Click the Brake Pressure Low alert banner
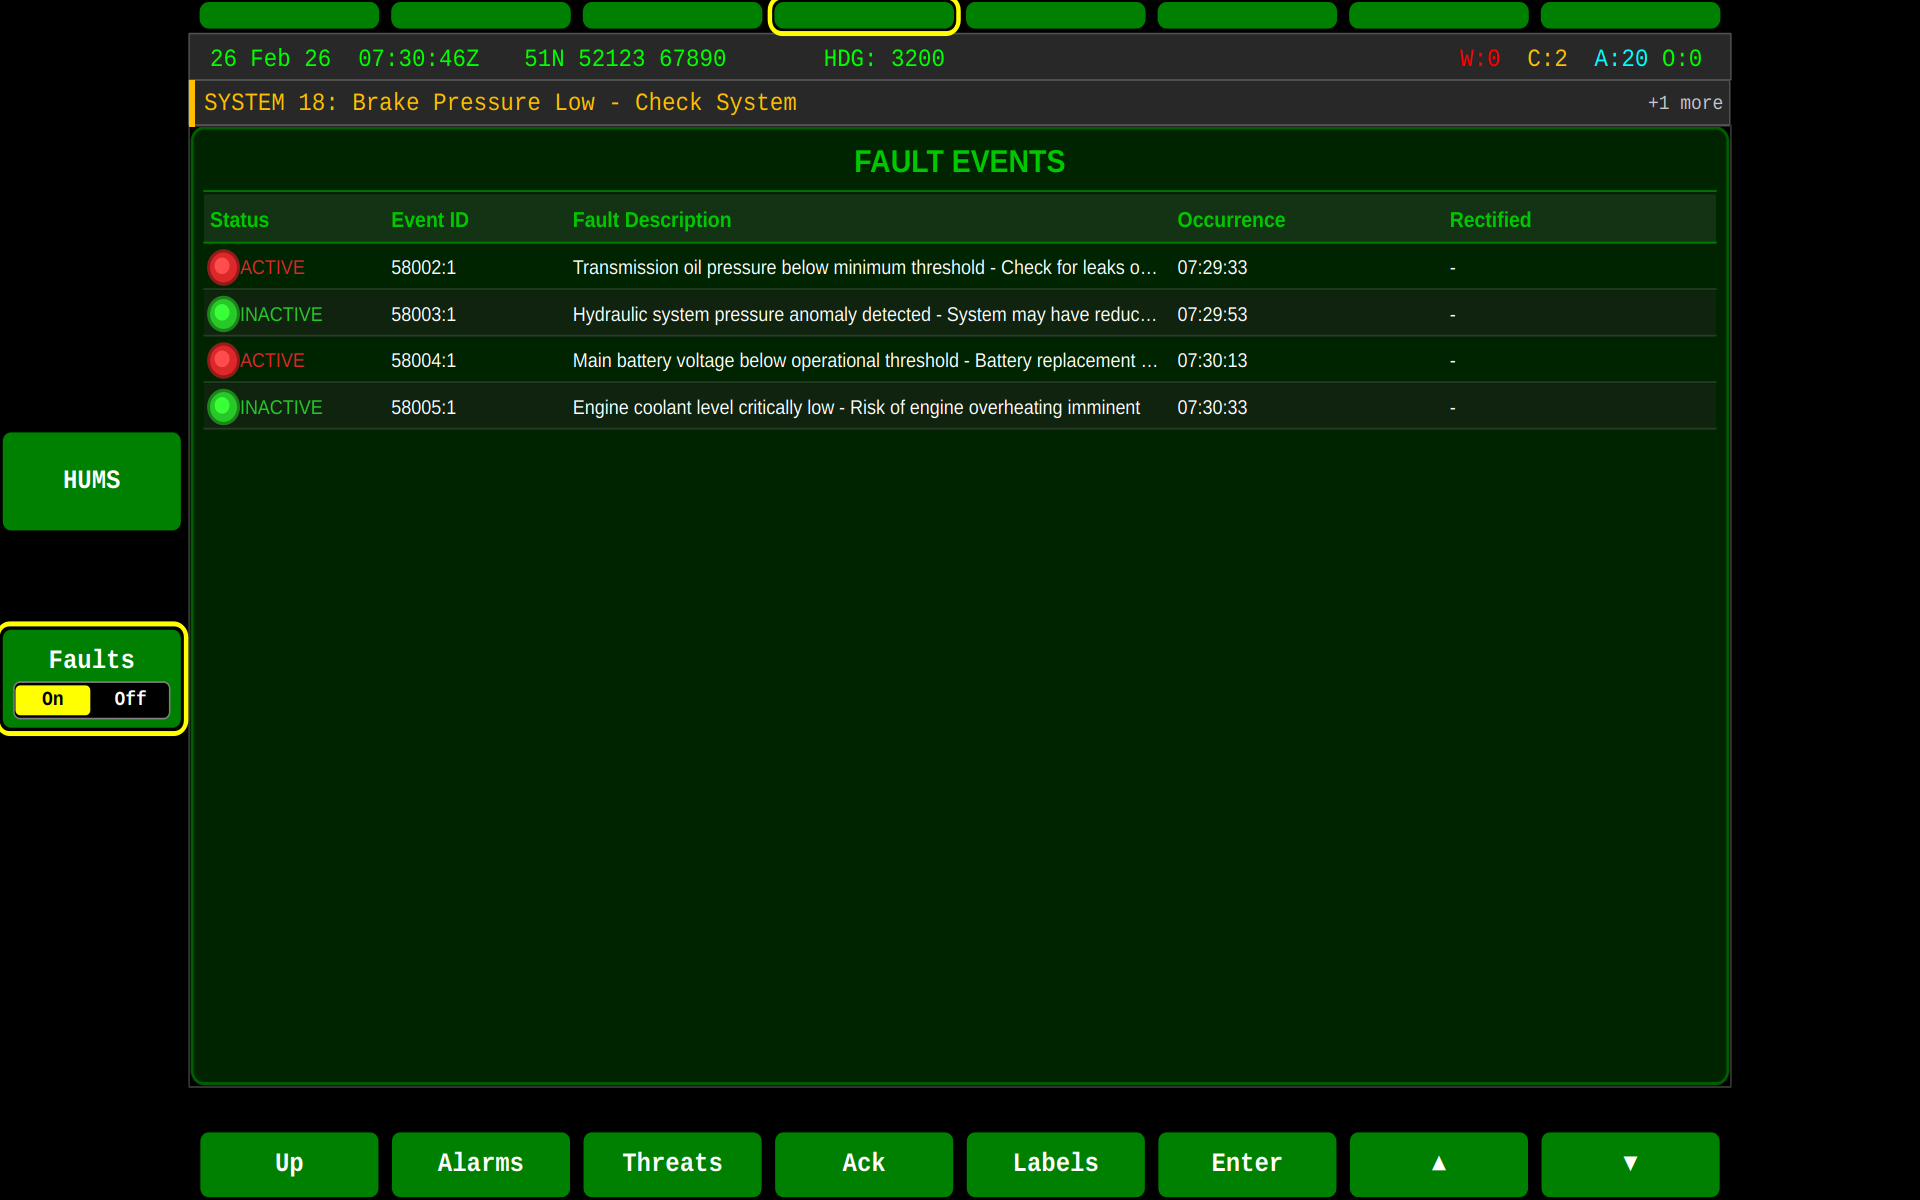The image size is (1920, 1200). tap(500, 103)
